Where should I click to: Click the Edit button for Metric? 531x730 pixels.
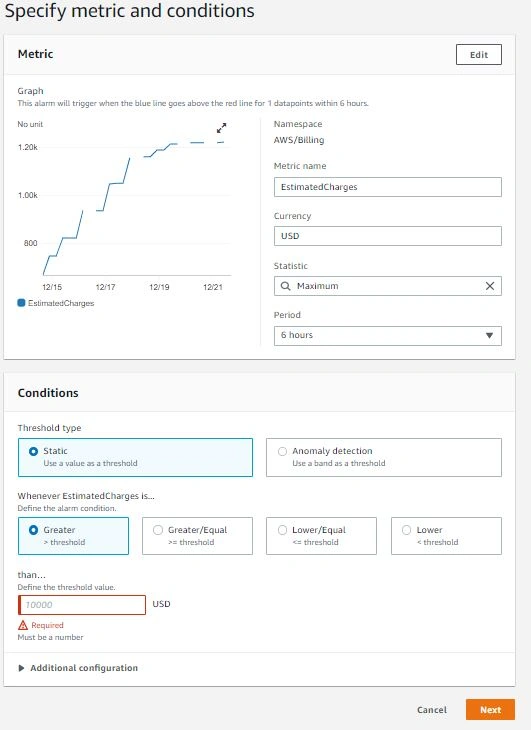[479, 54]
